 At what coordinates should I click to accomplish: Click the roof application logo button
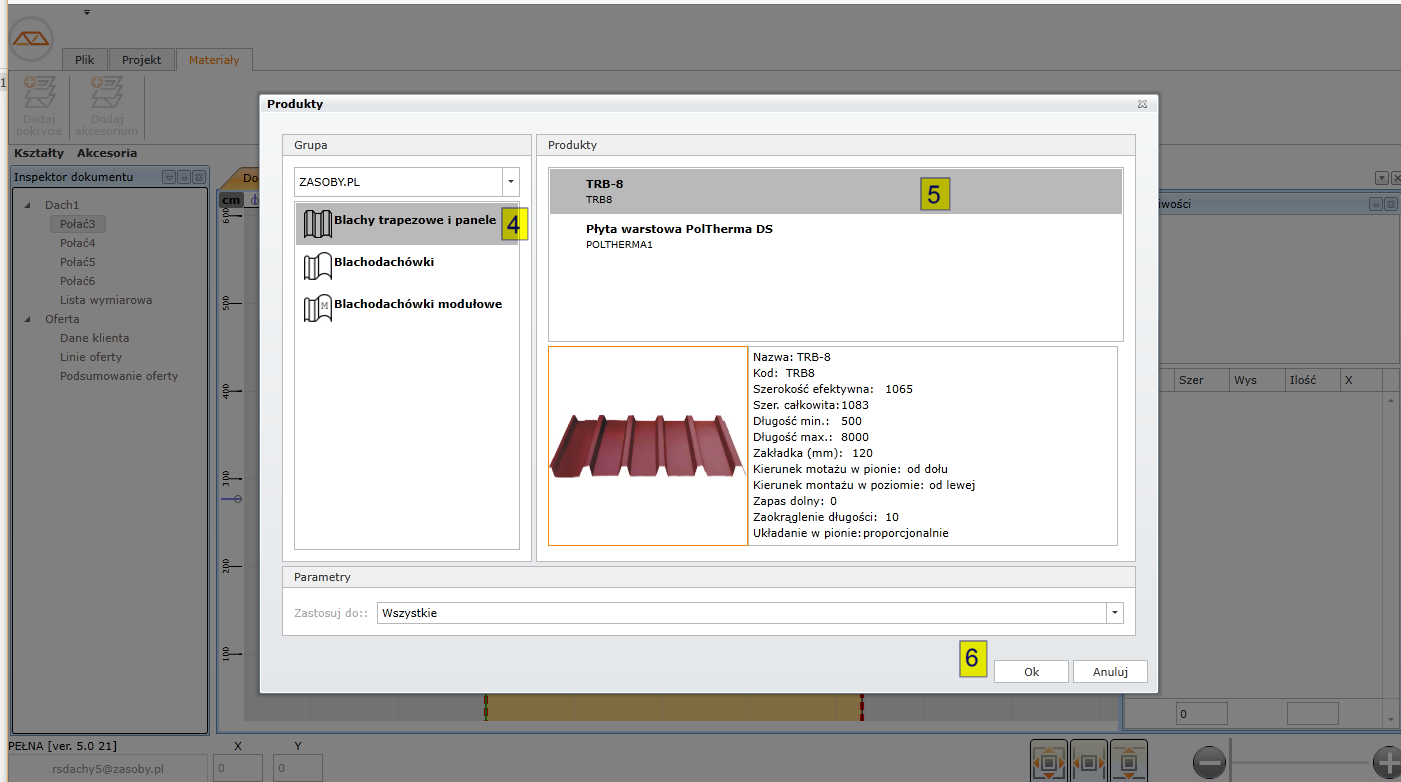click(32, 38)
